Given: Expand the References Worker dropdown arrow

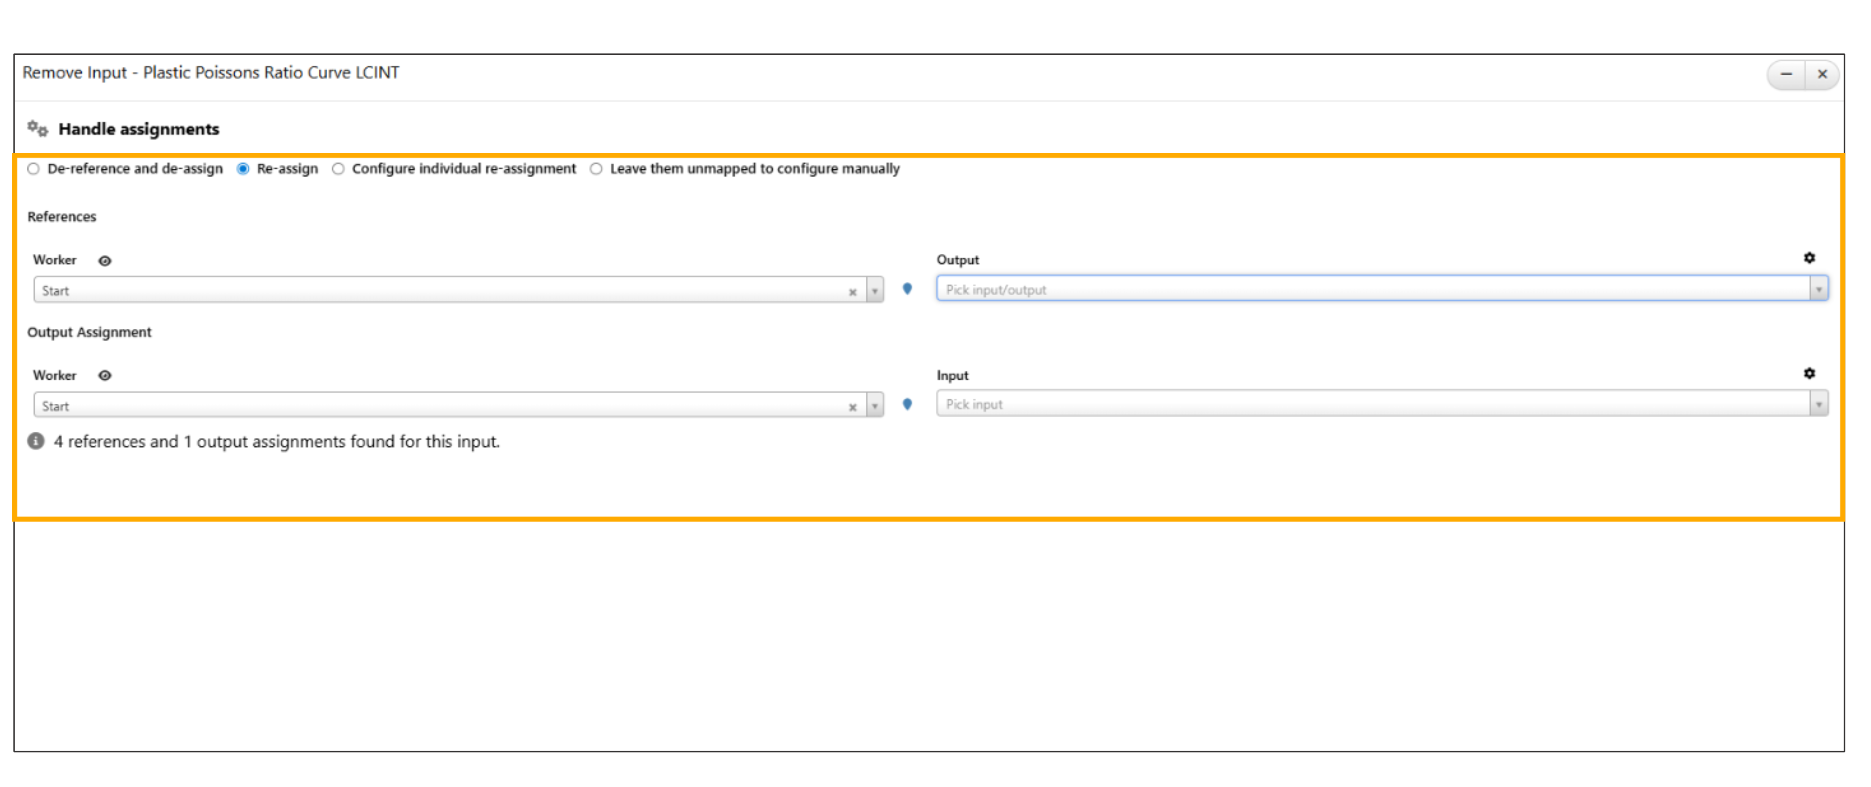Looking at the screenshot, I should [875, 291].
